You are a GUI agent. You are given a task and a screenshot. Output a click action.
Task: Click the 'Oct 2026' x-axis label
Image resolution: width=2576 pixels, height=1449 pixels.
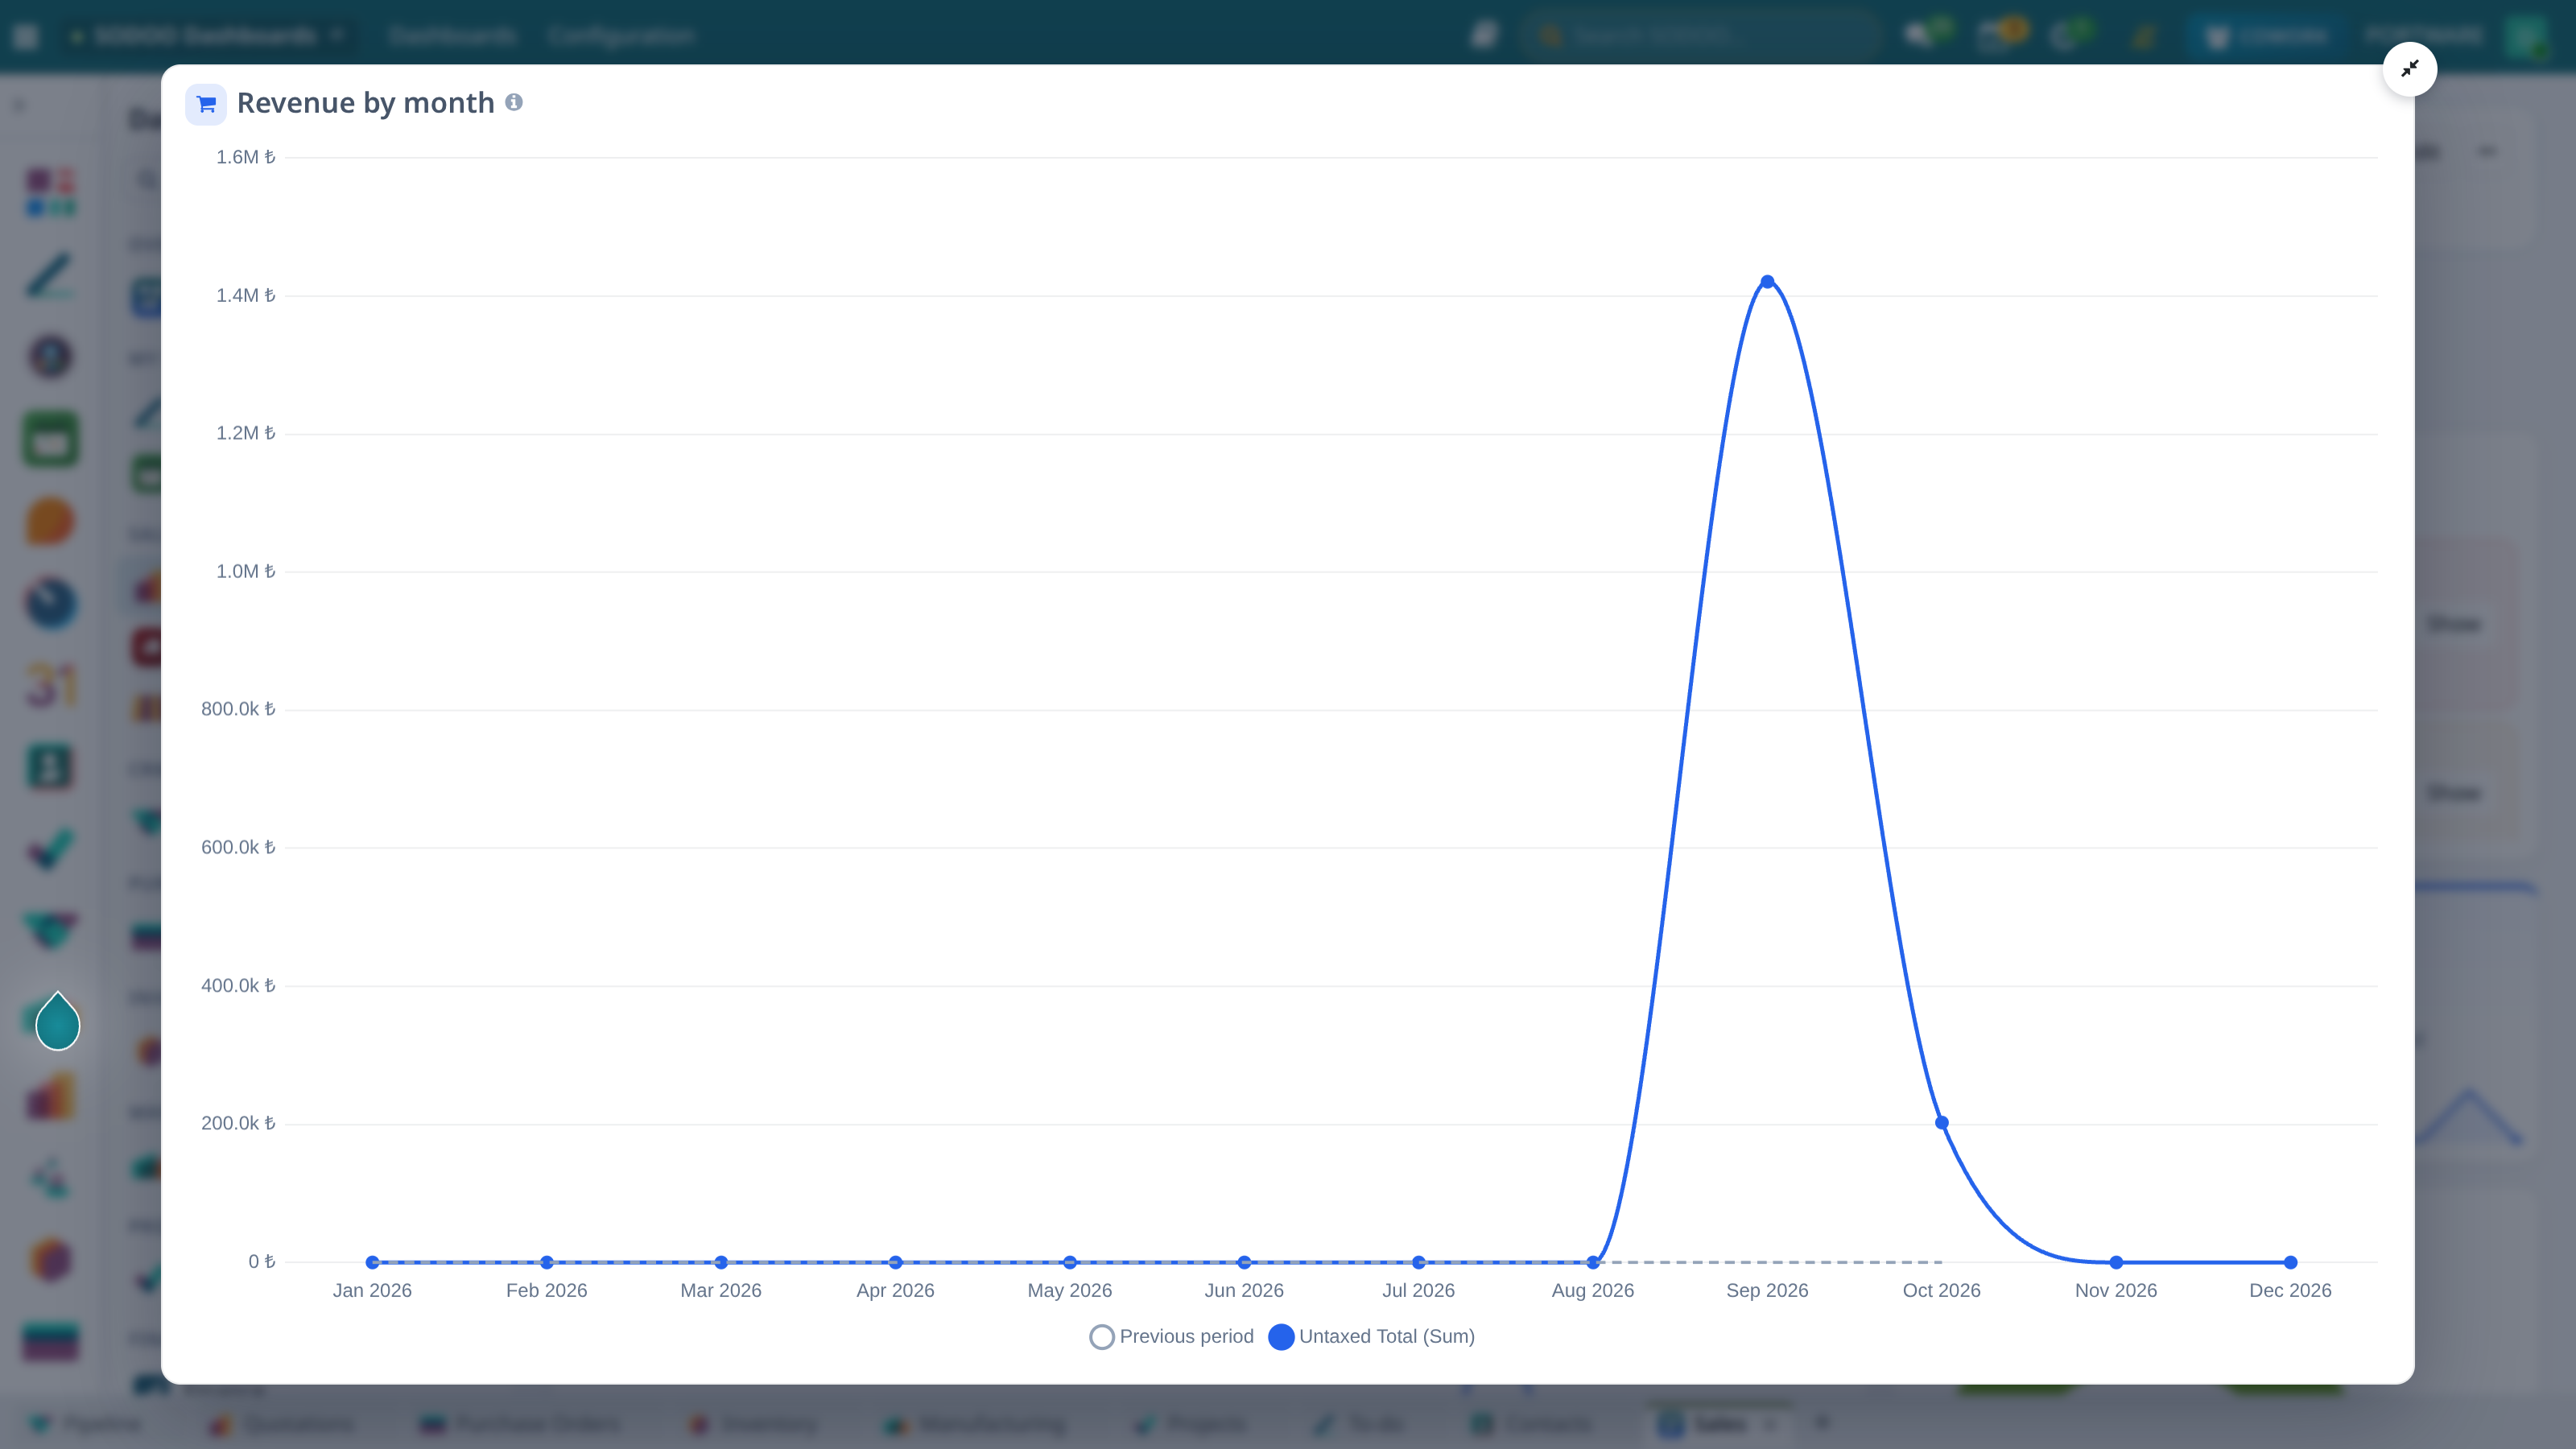point(1941,1290)
